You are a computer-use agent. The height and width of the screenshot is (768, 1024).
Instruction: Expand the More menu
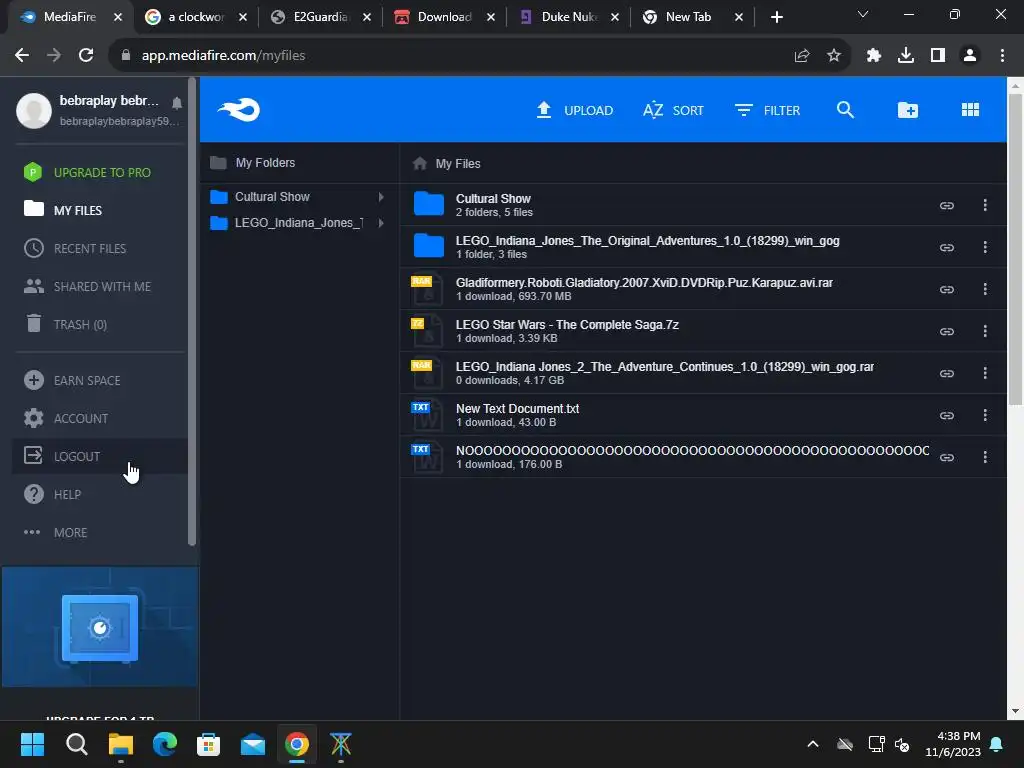tap(56, 532)
